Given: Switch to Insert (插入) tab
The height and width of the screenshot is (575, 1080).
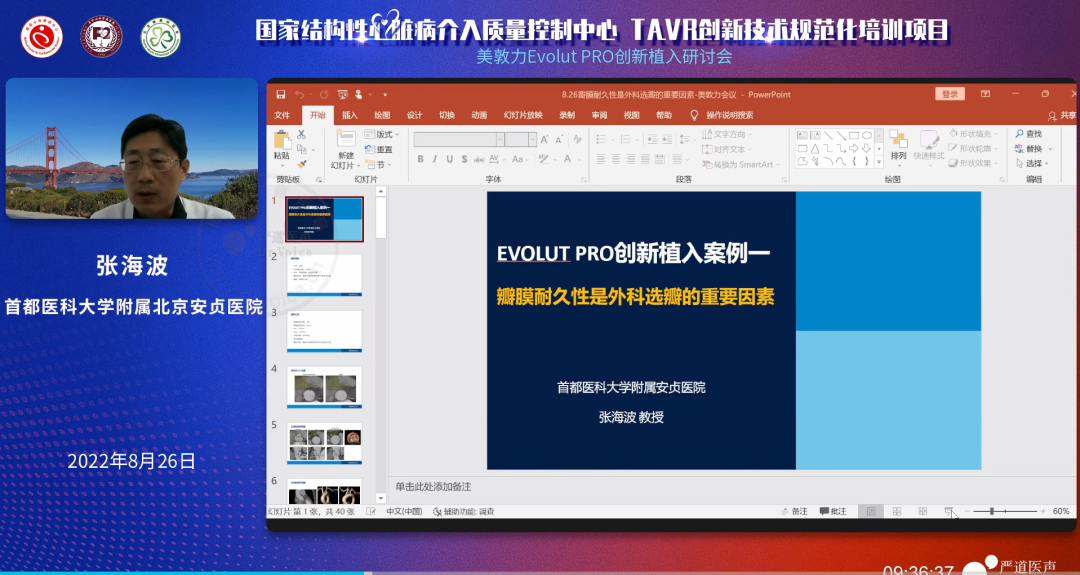Looking at the screenshot, I should (x=350, y=115).
